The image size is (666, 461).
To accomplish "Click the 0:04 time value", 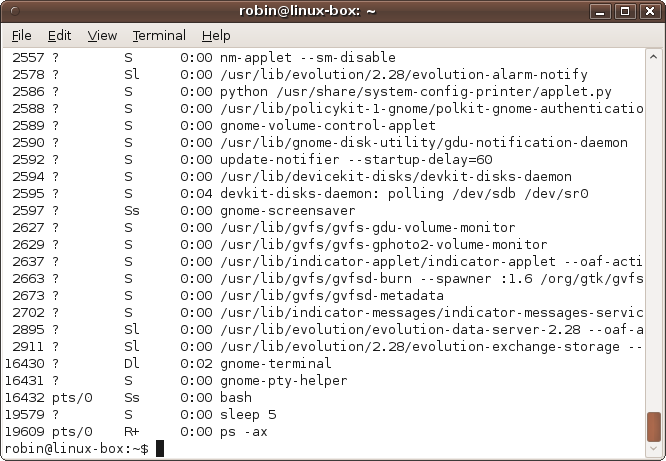I will [x=196, y=193].
